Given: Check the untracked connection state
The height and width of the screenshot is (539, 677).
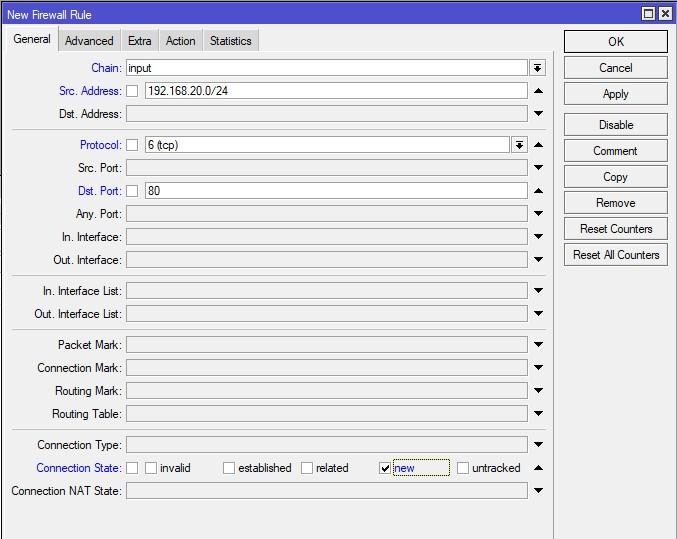Looking at the screenshot, I should [463, 468].
